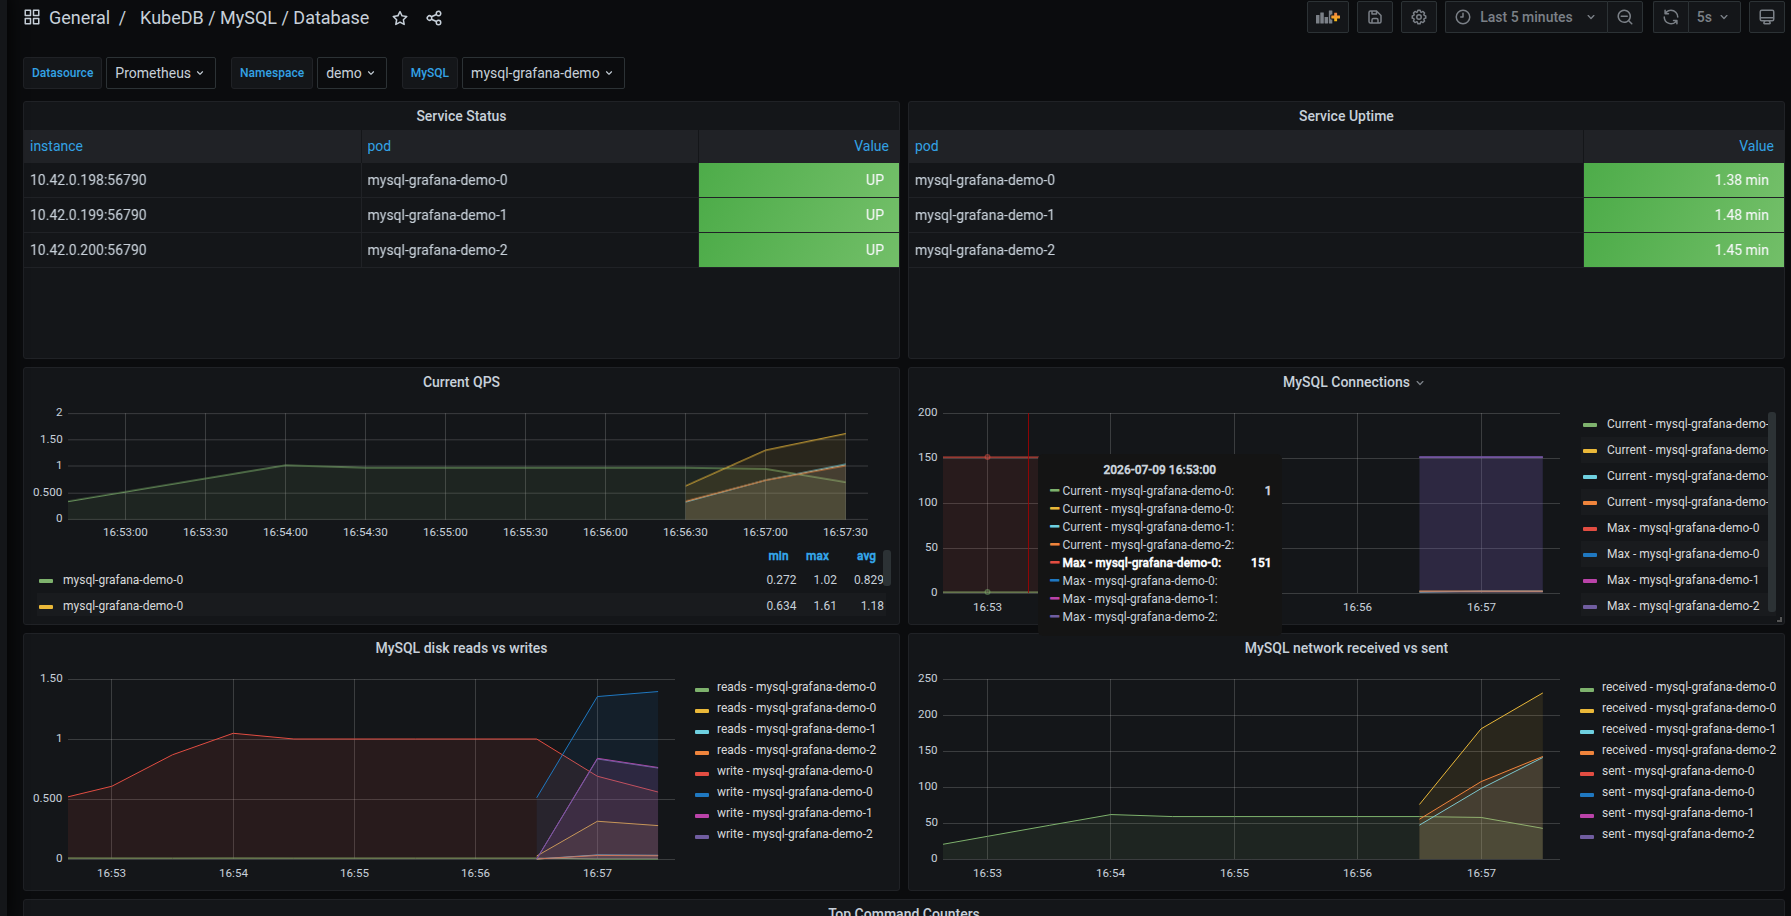
Task: Open the Service Uptime panel title
Action: pos(1346,116)
